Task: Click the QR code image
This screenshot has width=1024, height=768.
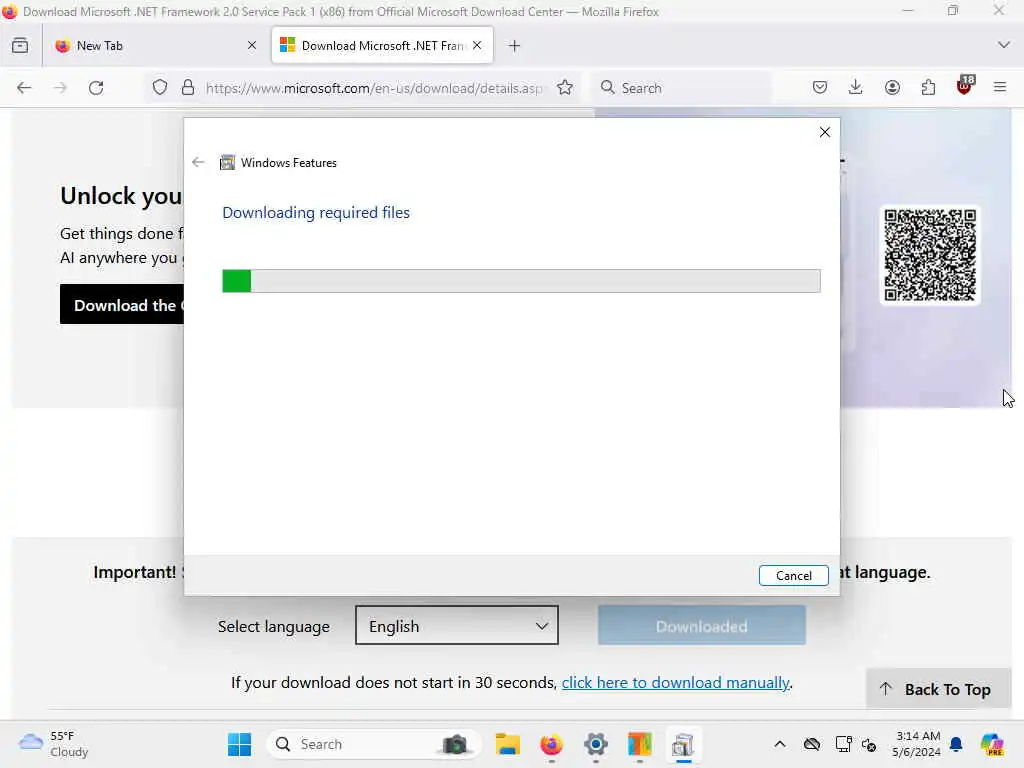Action: [930, 255]
